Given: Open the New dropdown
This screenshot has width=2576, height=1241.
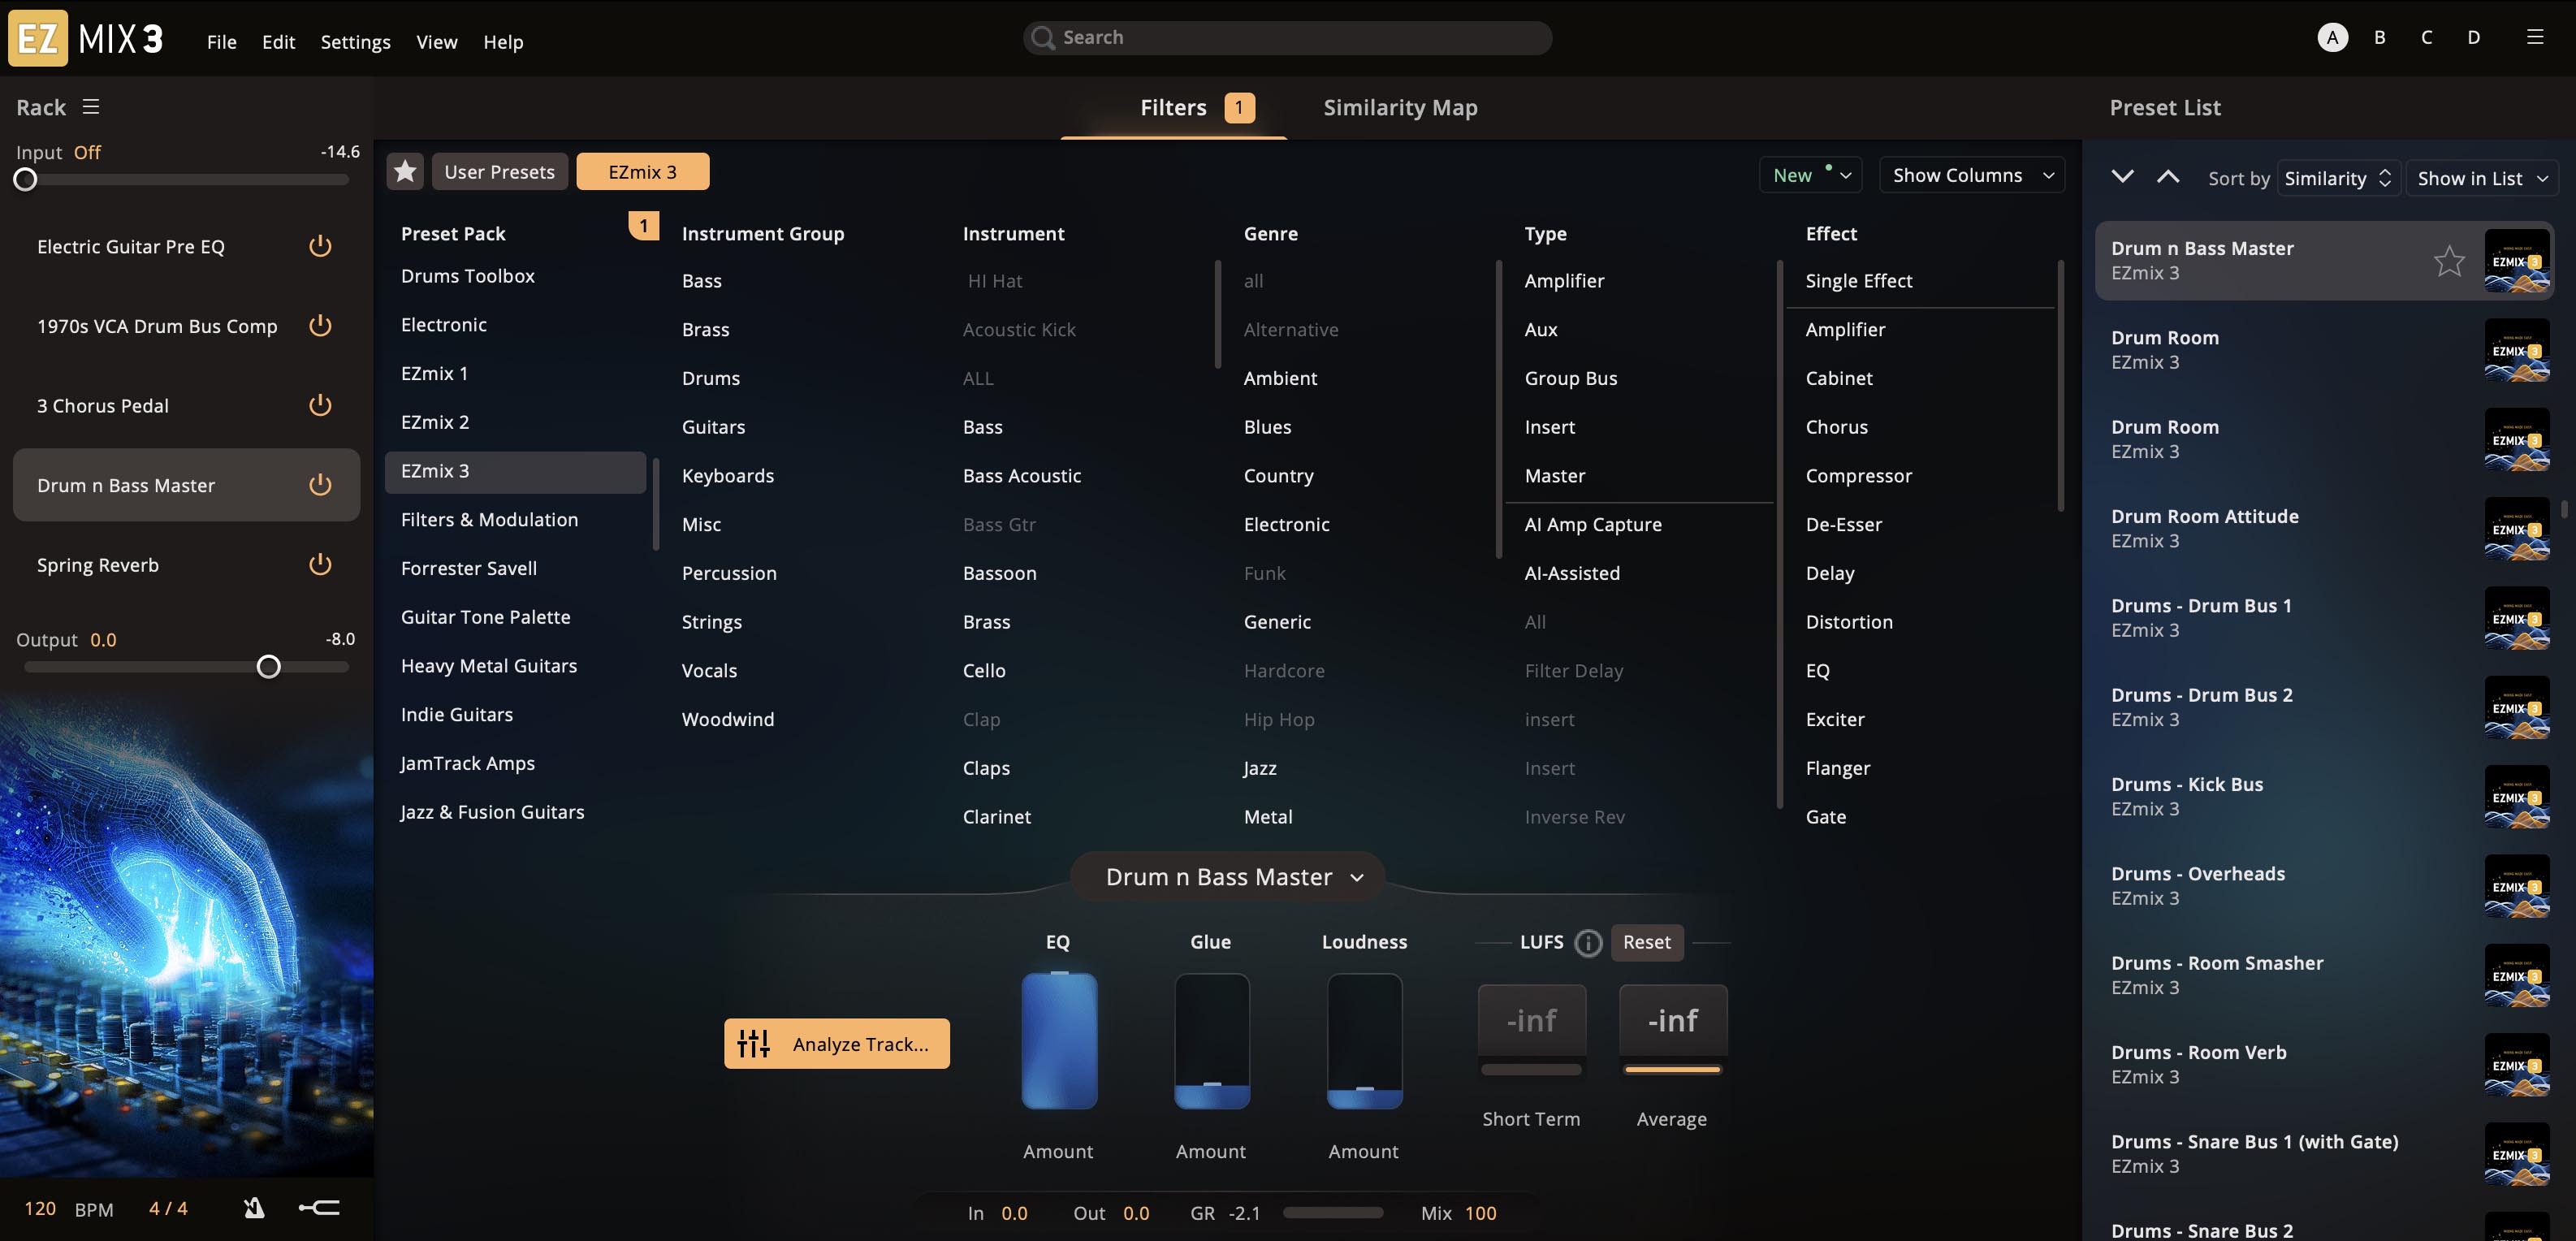Looking at the screenshot, I should [1811, 175].
